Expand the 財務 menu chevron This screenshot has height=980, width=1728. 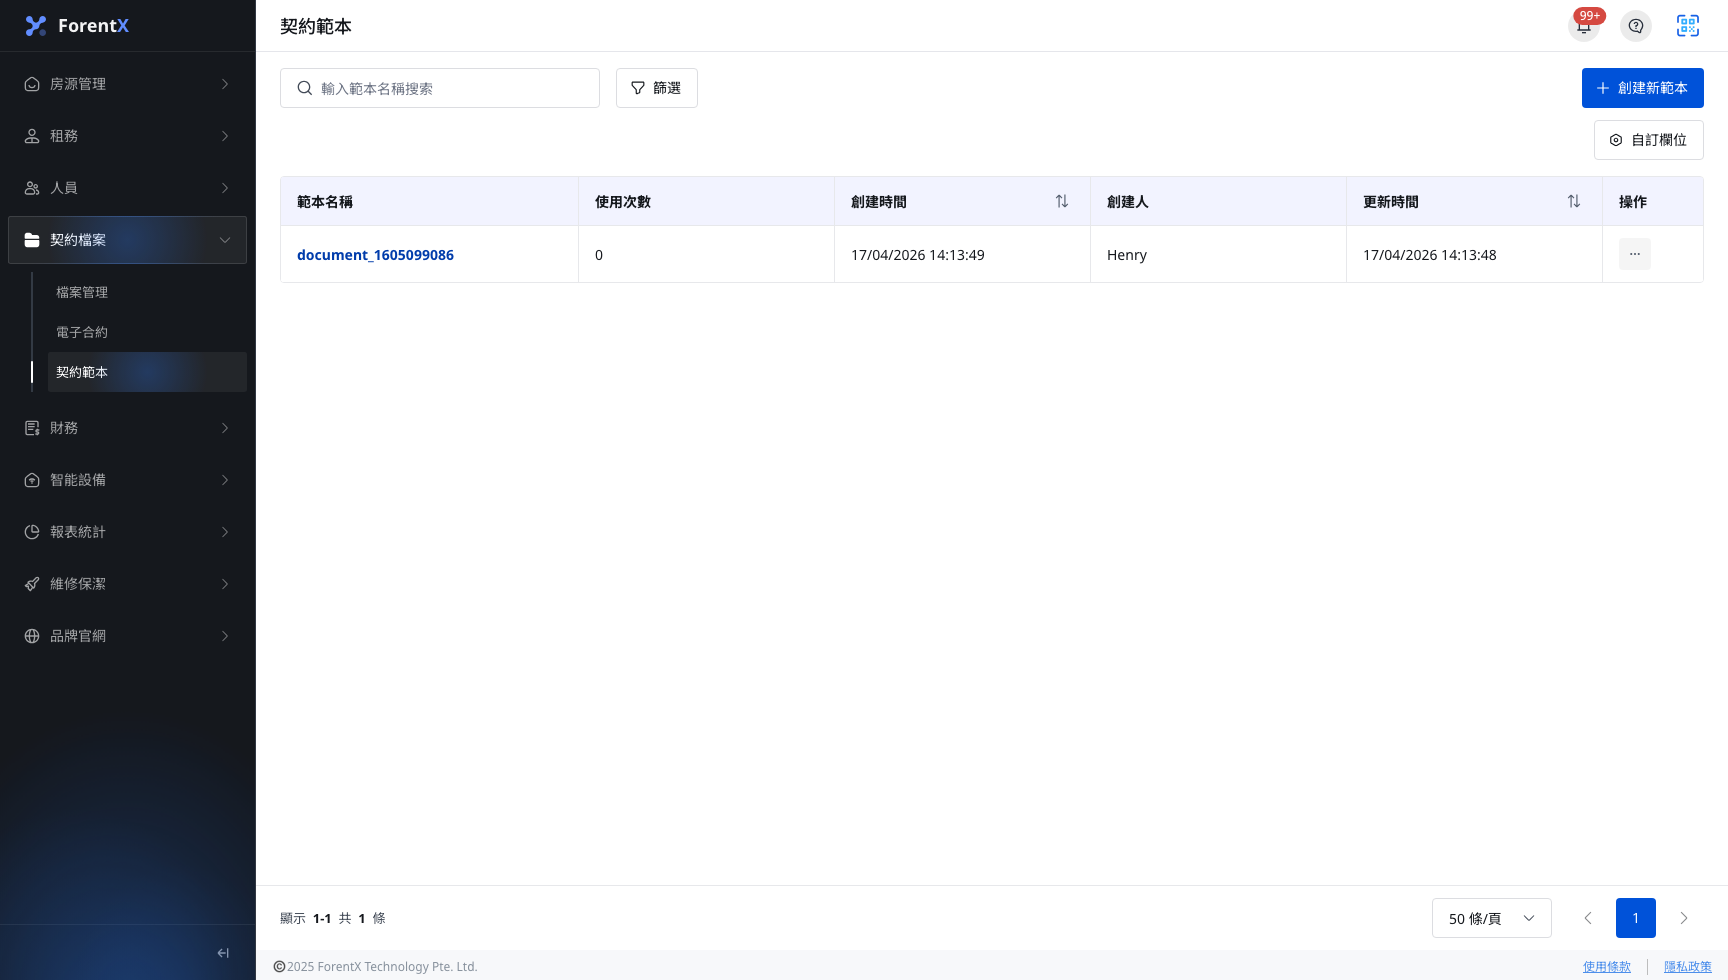click(x=225, y=428)
